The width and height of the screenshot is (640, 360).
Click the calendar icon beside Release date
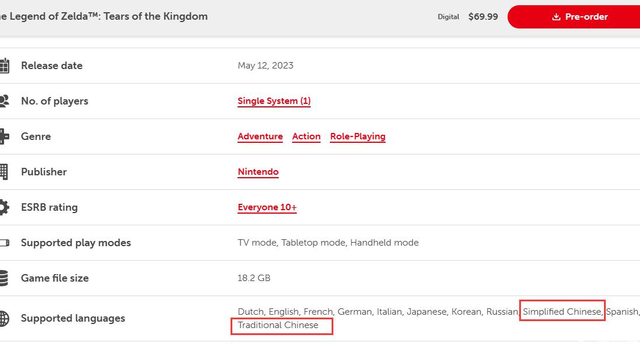[4, 66]
